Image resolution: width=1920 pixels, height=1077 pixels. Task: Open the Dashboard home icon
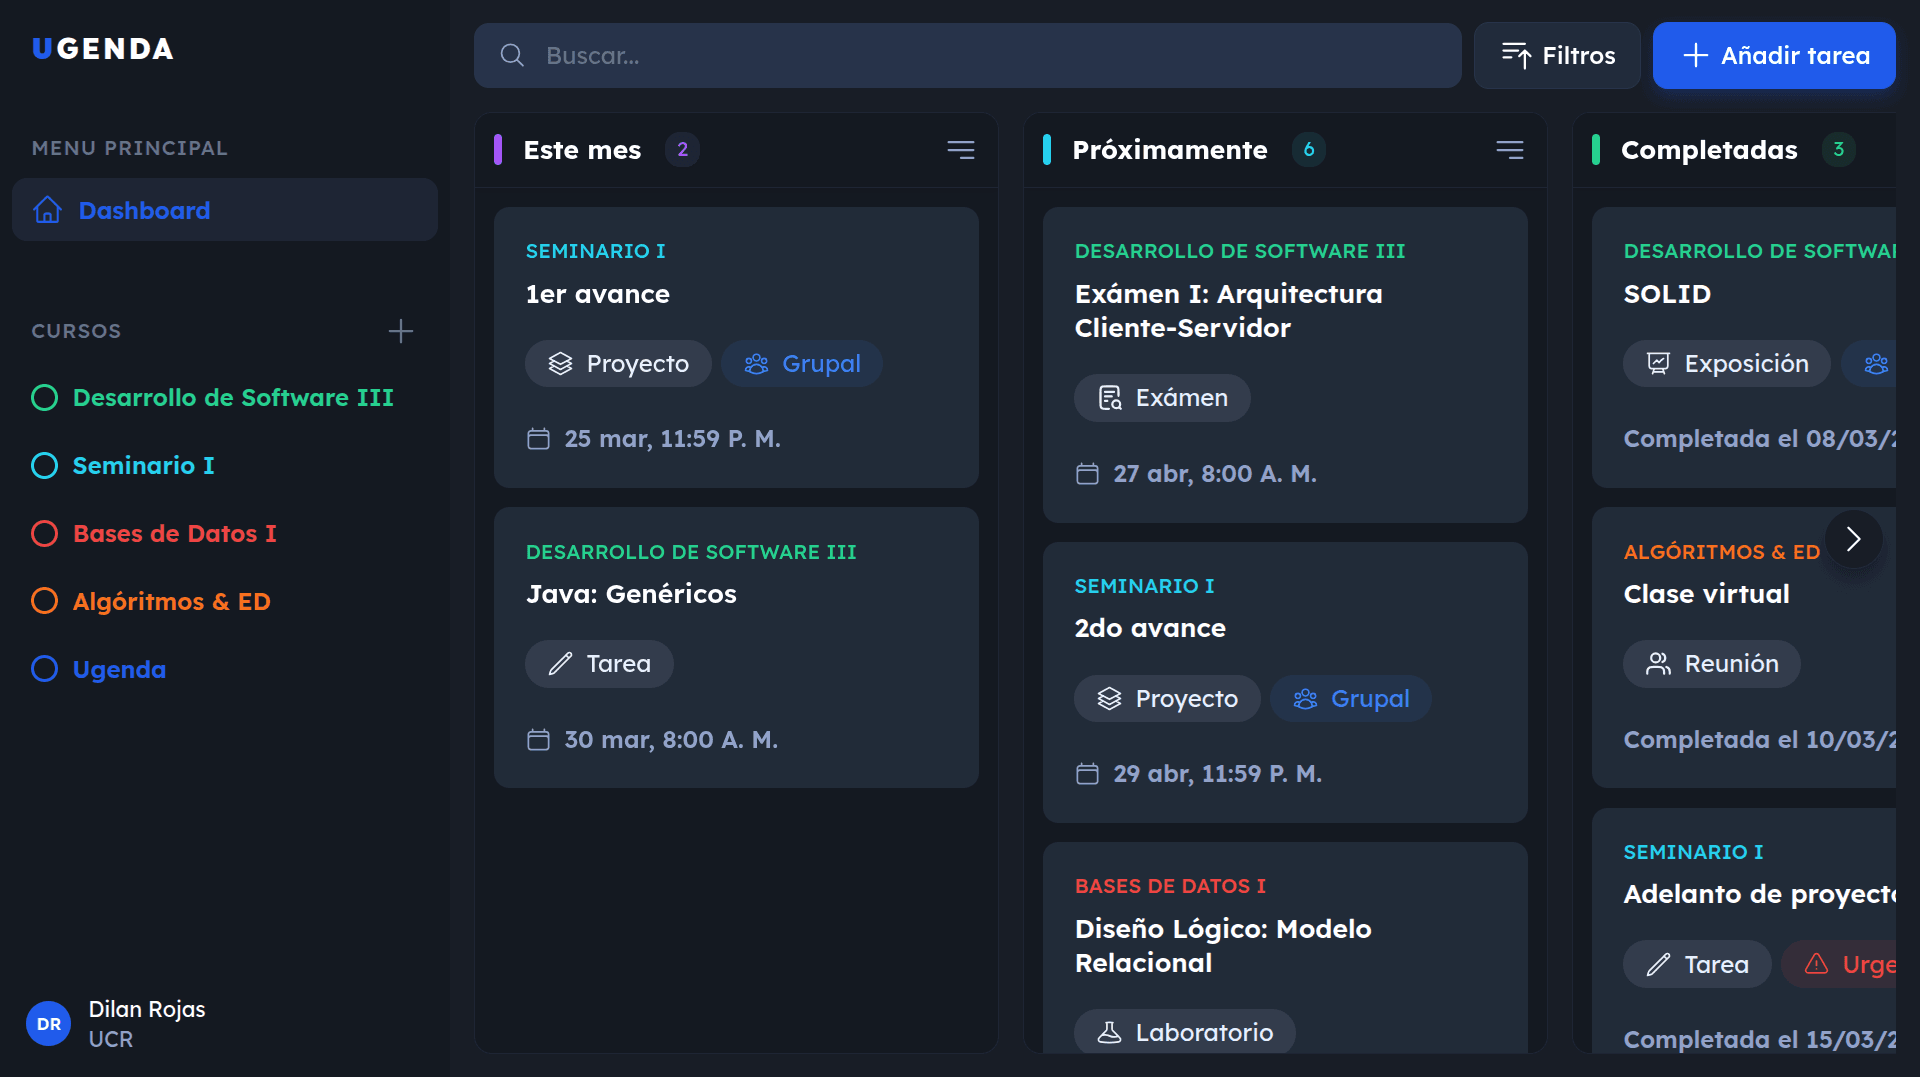[x=47, y=210]
